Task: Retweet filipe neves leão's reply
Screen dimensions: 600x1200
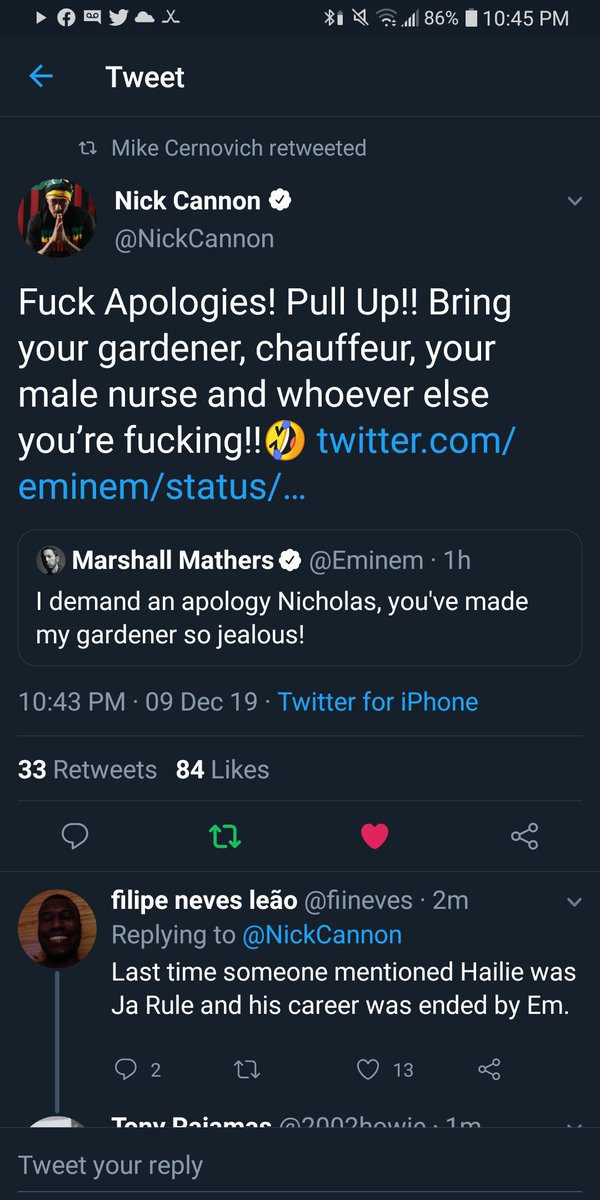Action: click(x=248, y=1070)
